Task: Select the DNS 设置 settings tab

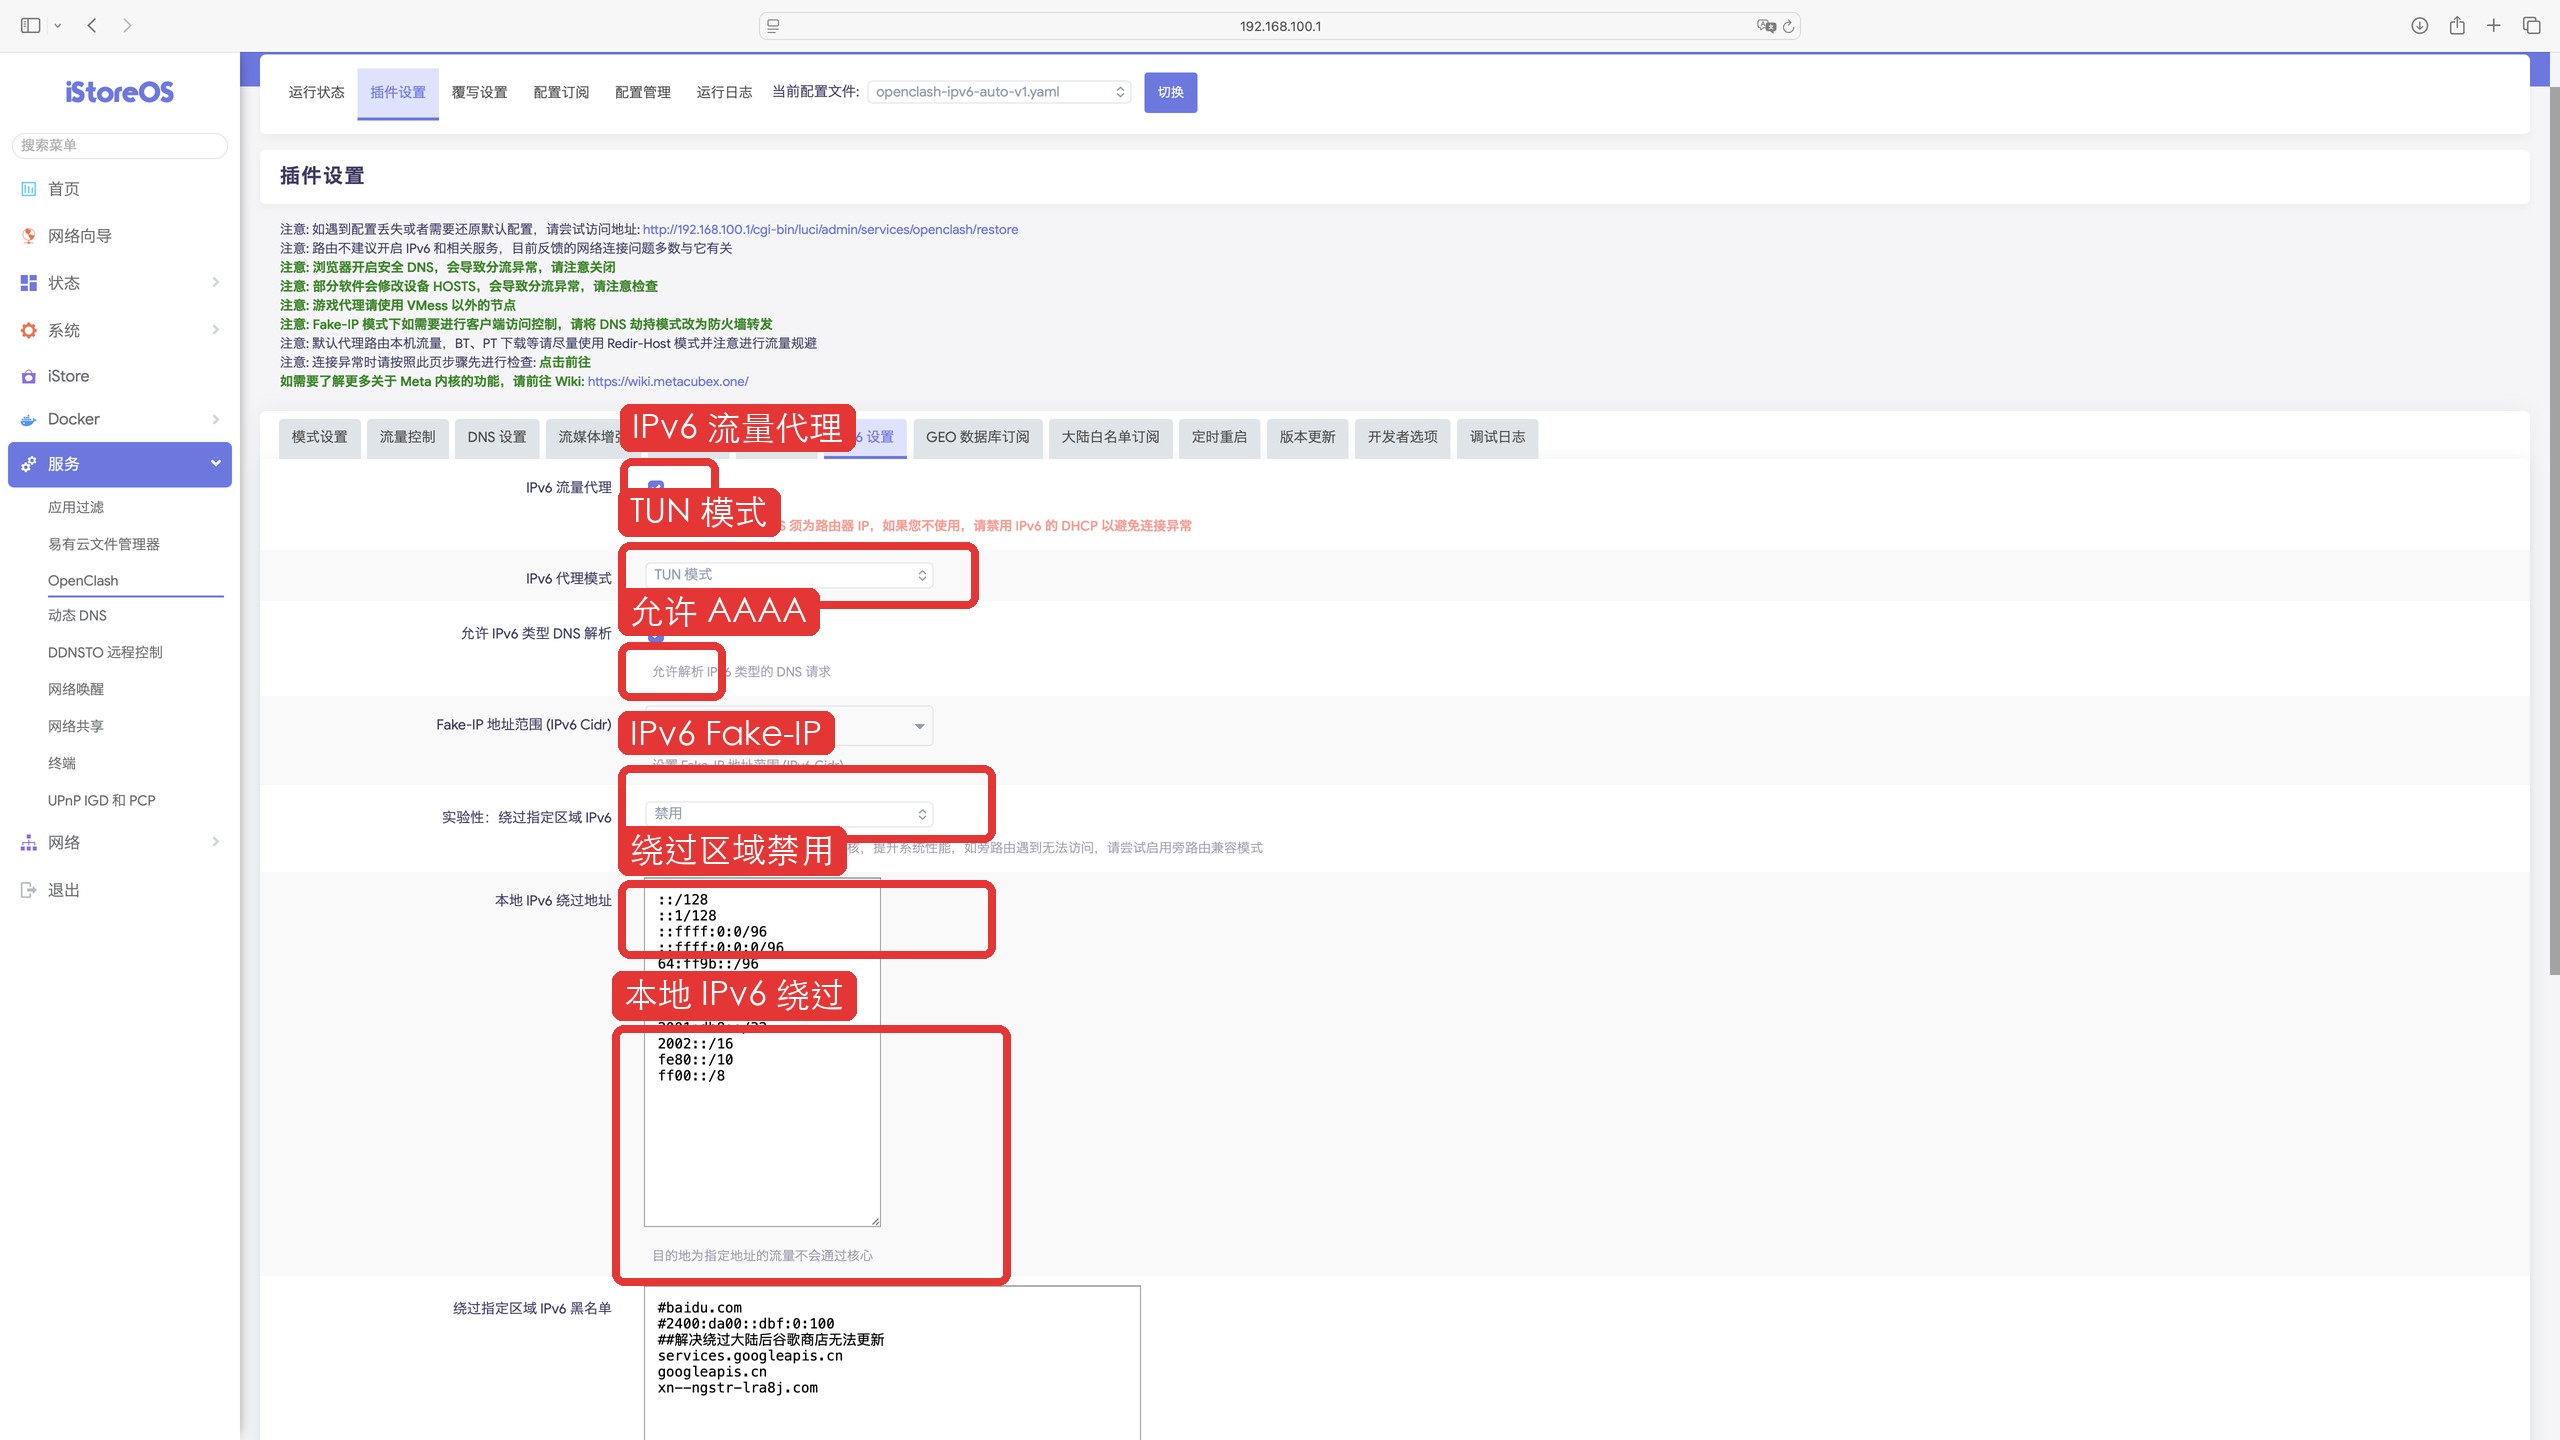Action: pyautogui.click(x=497, y=438)
